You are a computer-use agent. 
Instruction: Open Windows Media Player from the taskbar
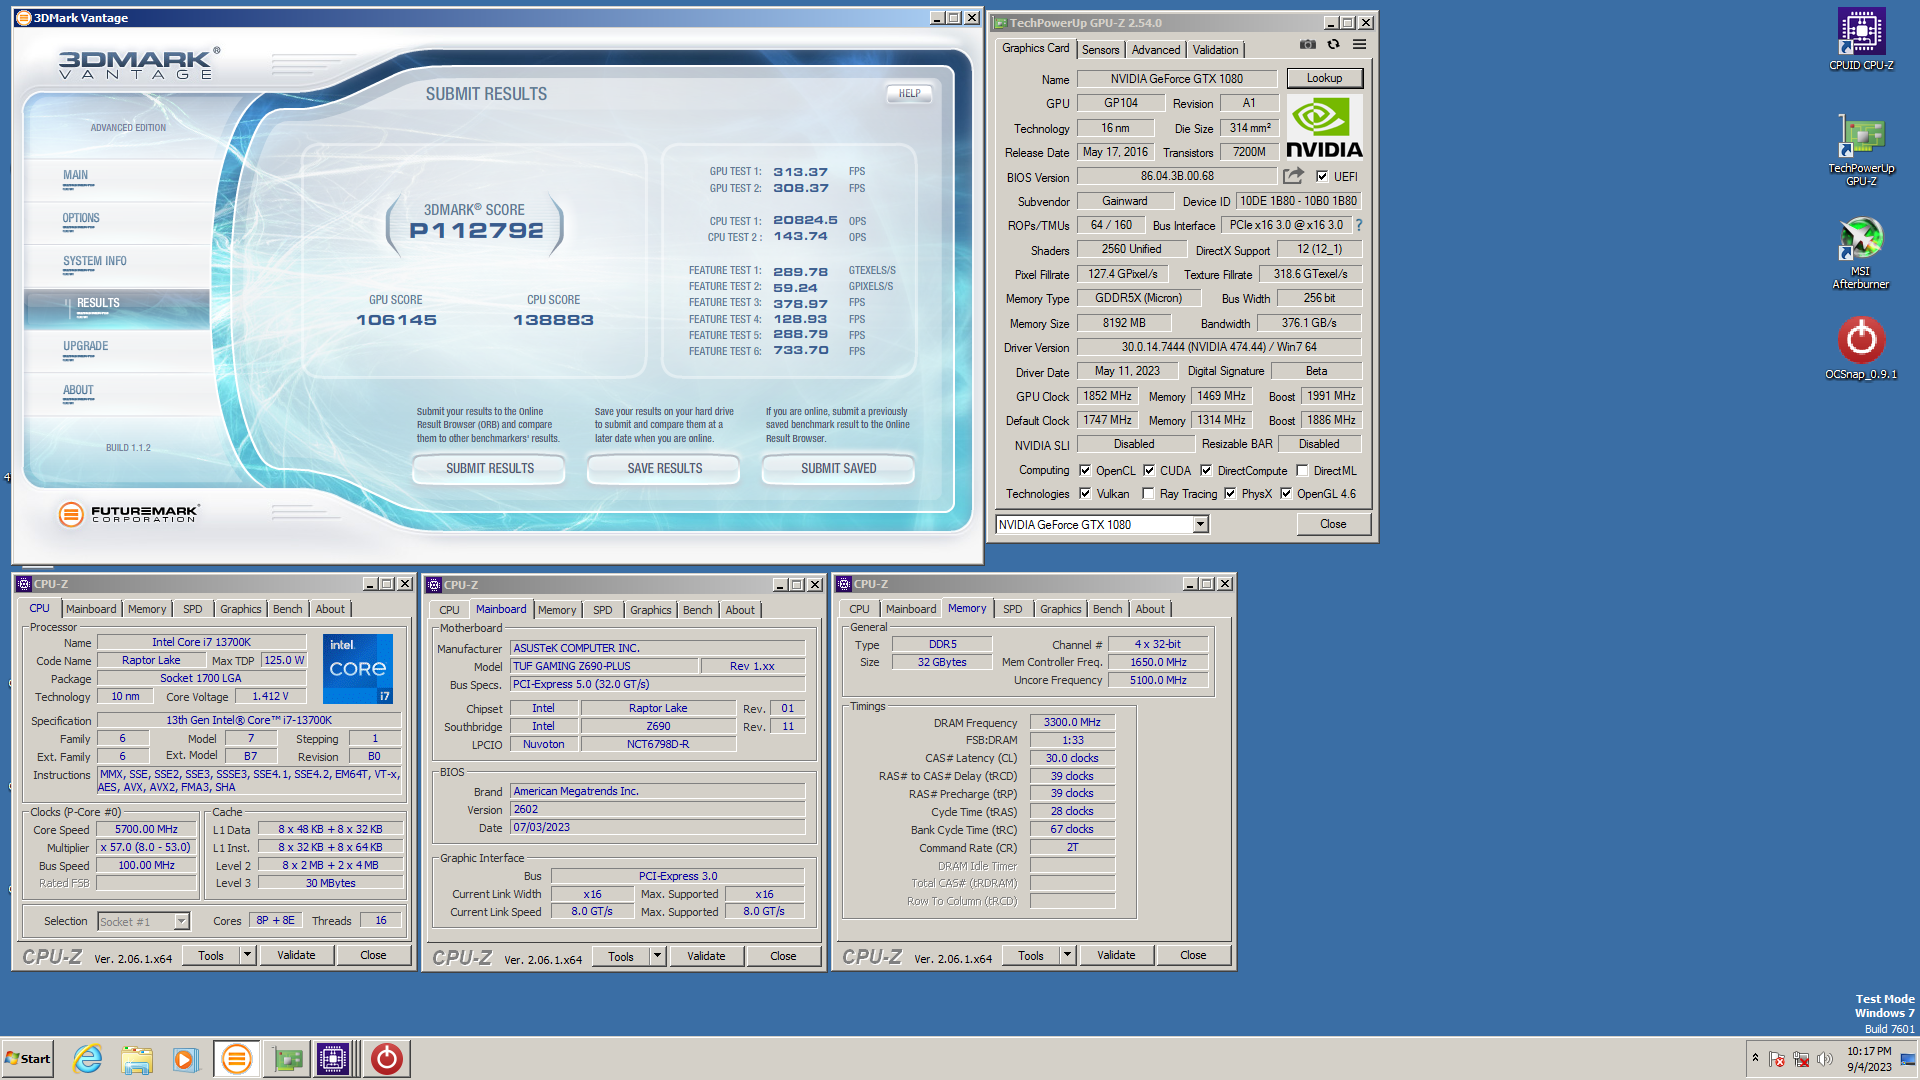coord(186,1059)
